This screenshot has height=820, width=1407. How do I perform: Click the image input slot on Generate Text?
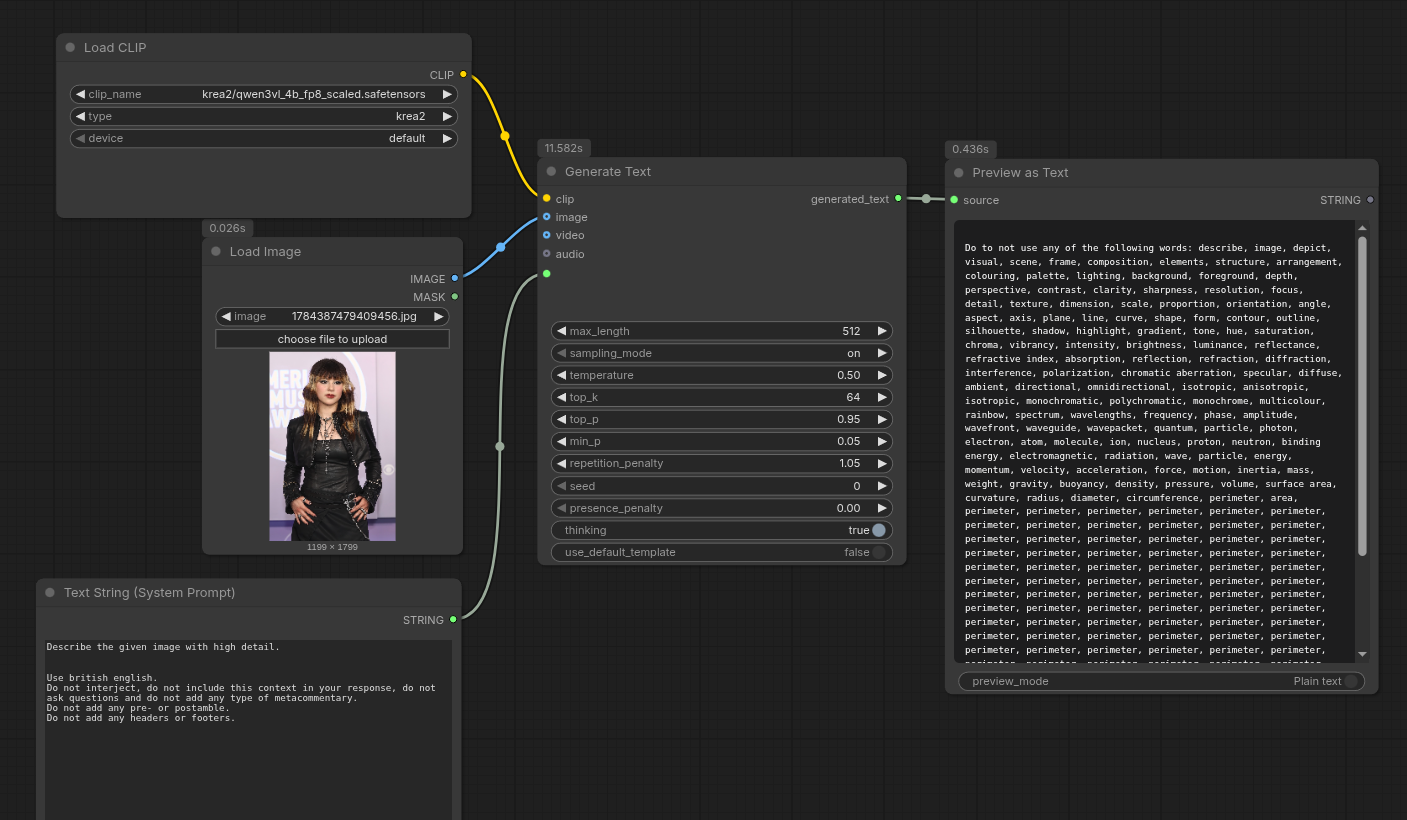click(x=546, y=216)
